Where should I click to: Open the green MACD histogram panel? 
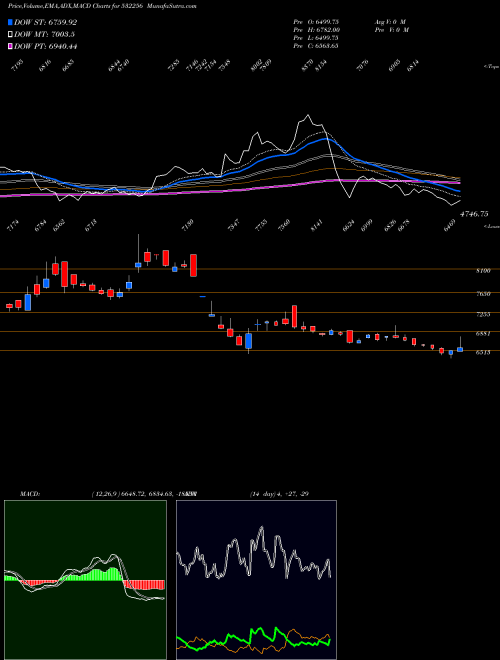click(x=85, y=580)
